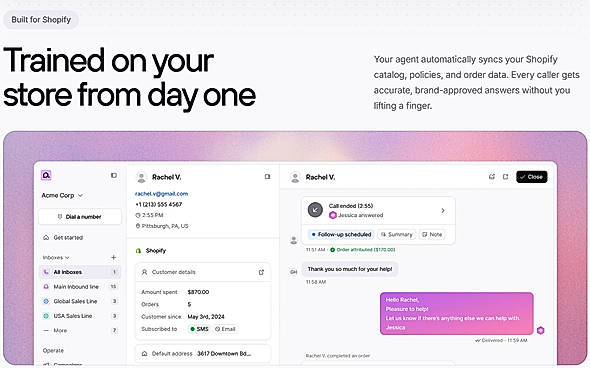Click the home icon beside Default address

pyautogui.click(x=144, y=354)
